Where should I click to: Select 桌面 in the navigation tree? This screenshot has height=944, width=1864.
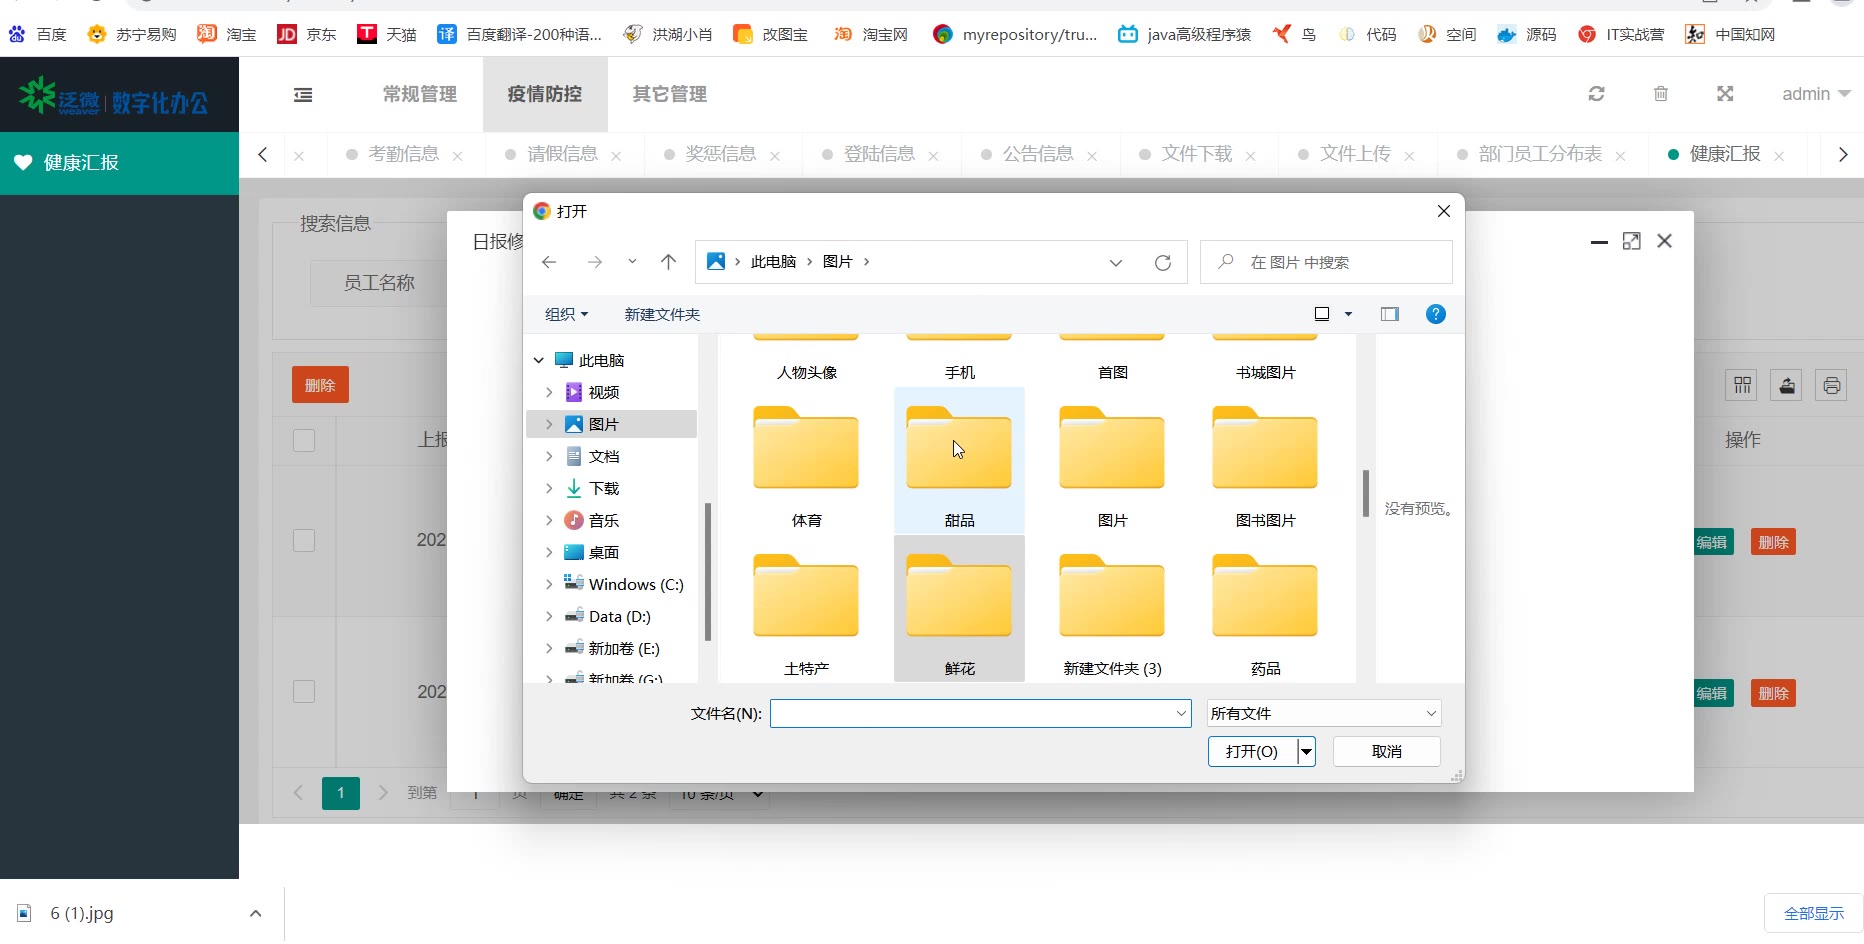pos(604,552)
